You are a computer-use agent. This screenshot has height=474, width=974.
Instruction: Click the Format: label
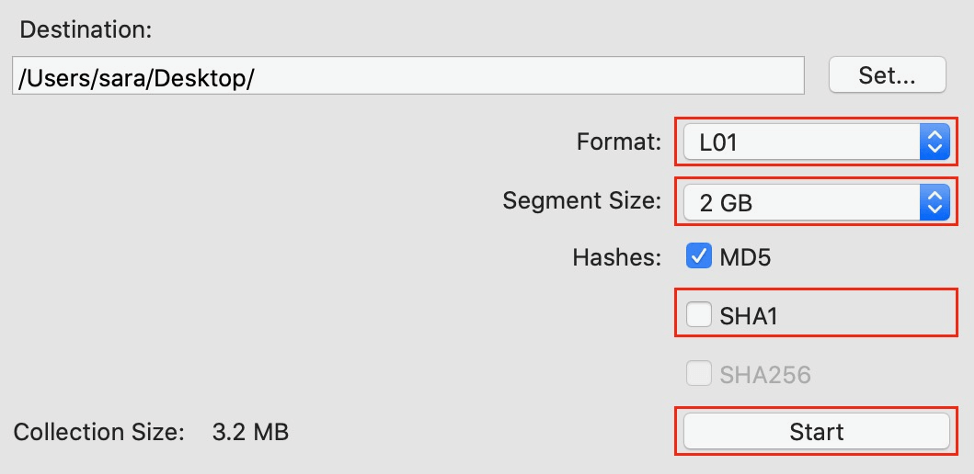point(619,143)
